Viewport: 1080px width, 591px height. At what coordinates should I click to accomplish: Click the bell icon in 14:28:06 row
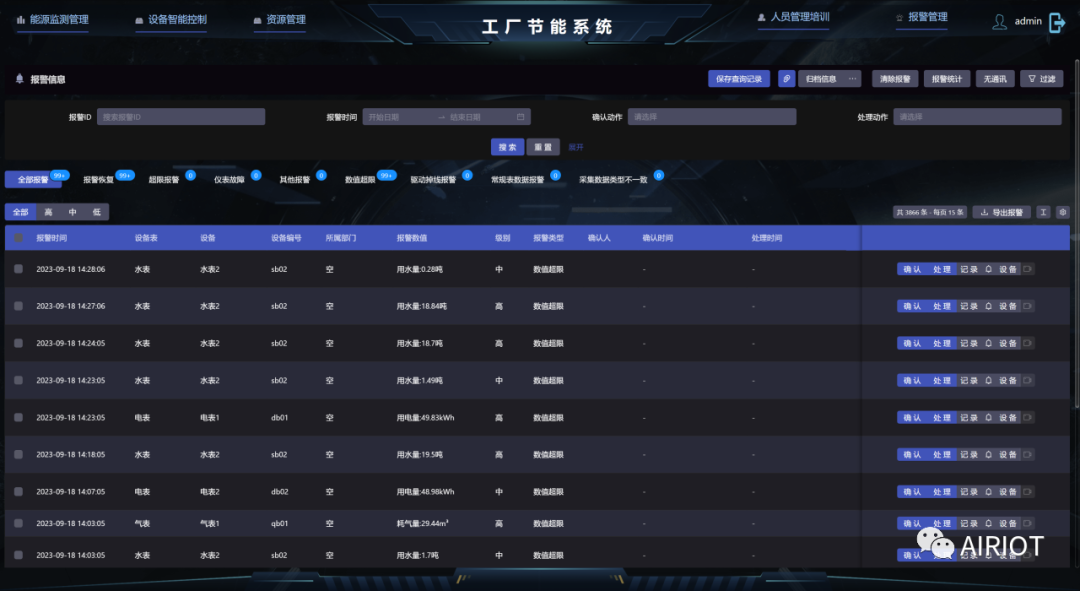point(988,269)
